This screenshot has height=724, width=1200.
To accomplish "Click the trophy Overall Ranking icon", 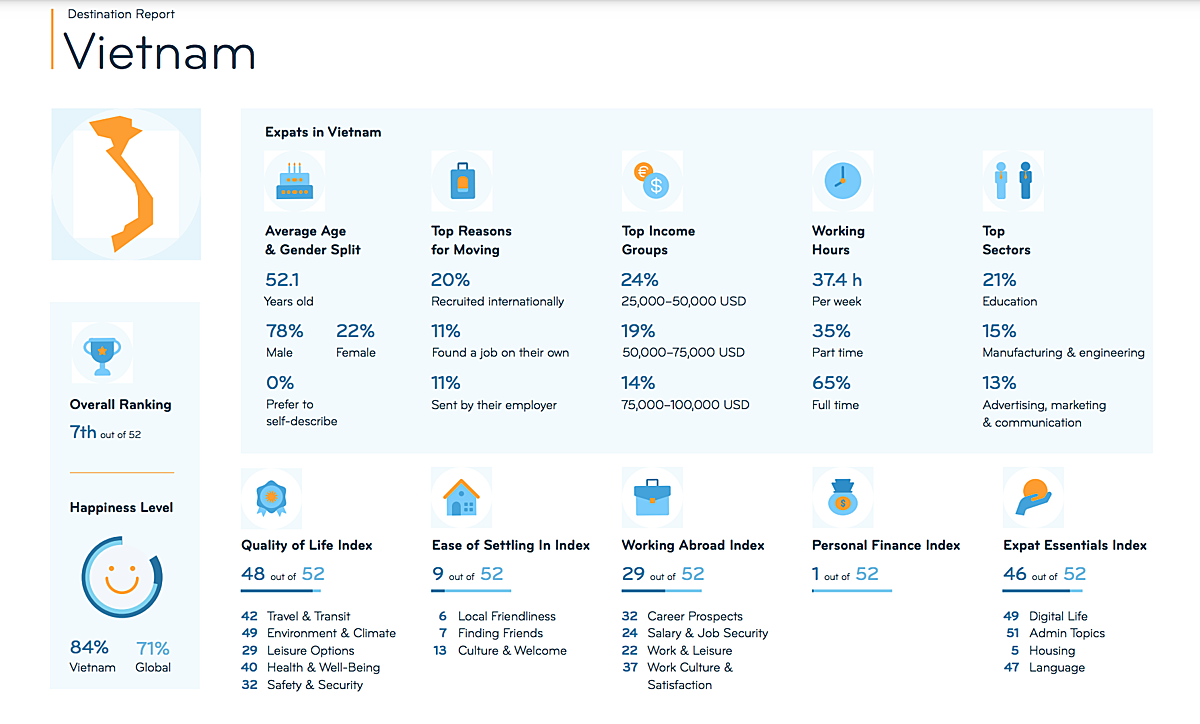I will pos(101,353).
